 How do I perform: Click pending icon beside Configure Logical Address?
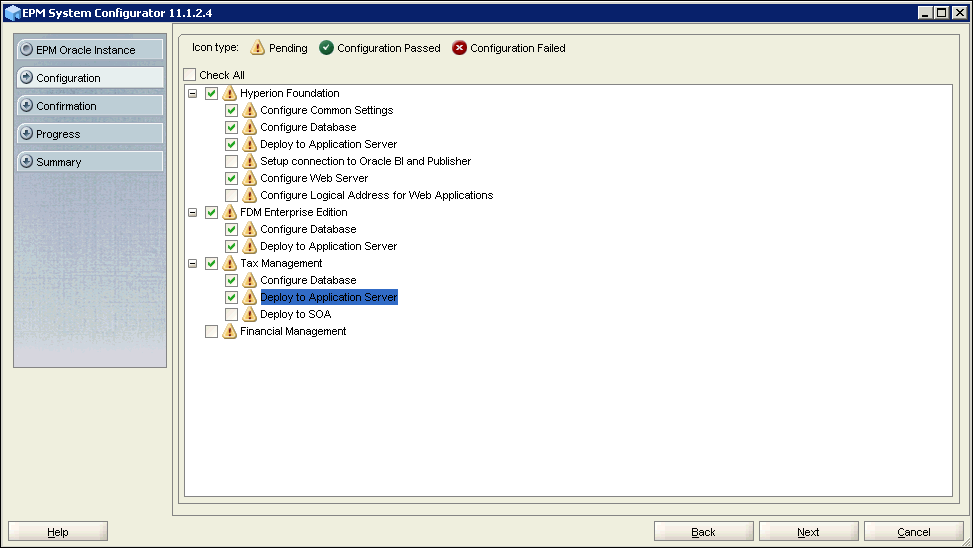click(x=249, y=195)
